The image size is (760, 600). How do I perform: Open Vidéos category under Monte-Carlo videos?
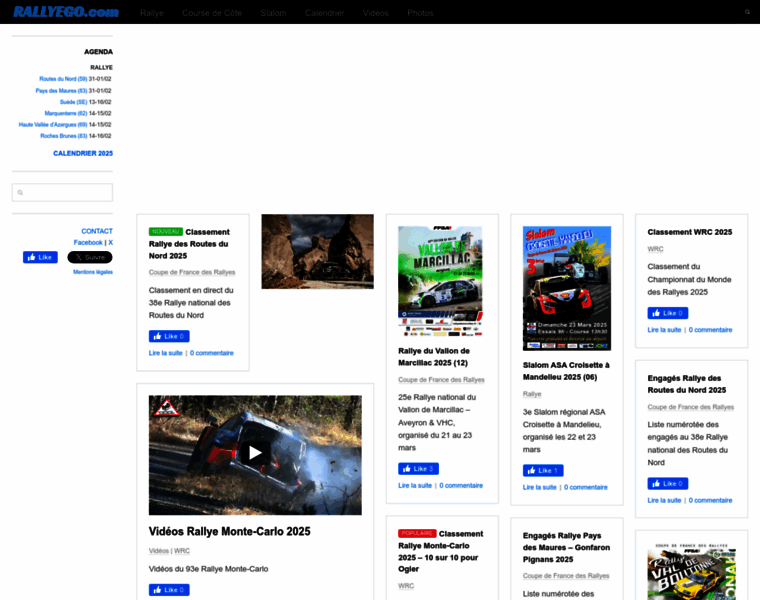(158, 551)
